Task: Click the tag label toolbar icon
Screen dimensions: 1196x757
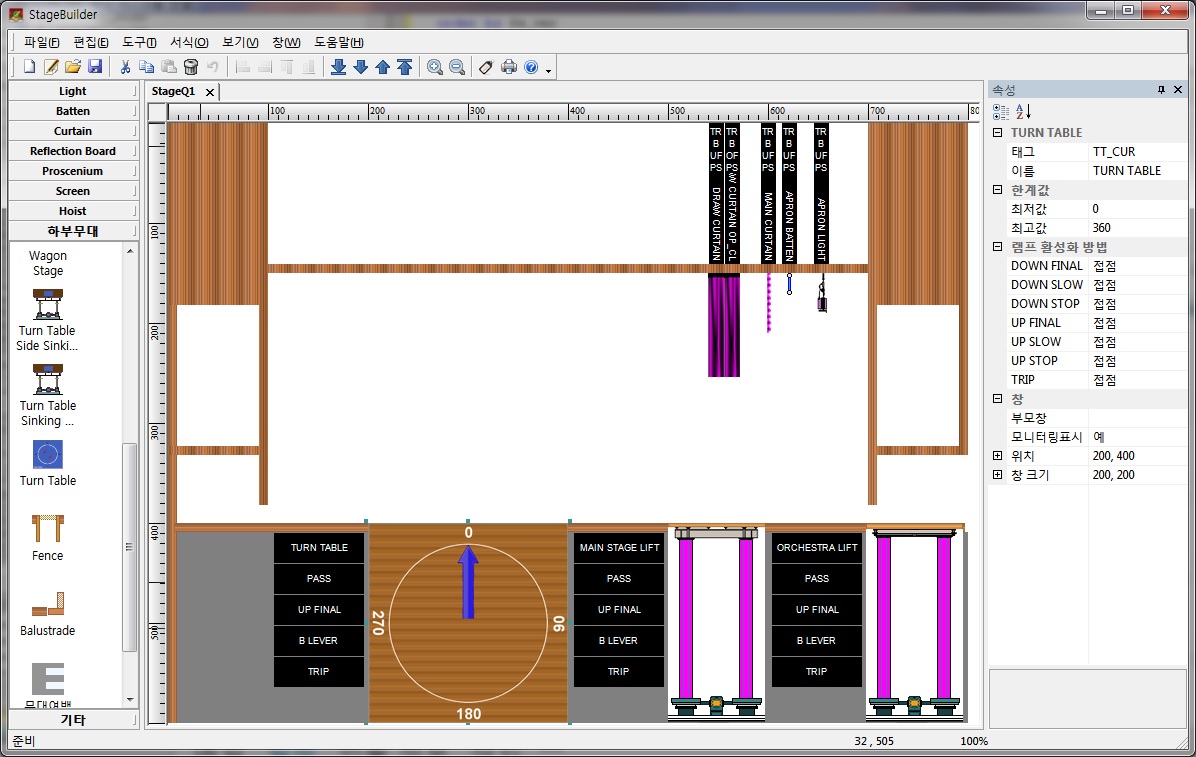Action: (486, 67)
